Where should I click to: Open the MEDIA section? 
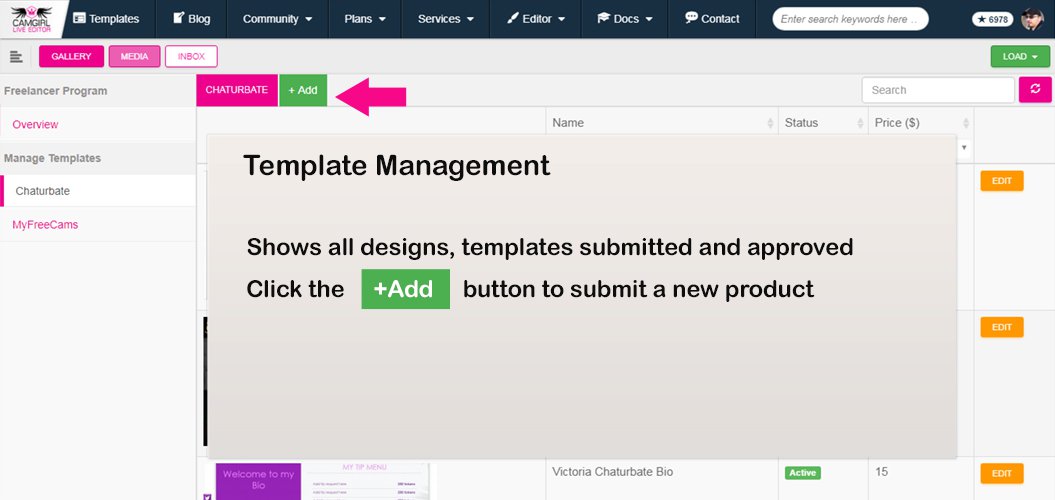pyautogui.click(x=135, y=57)
